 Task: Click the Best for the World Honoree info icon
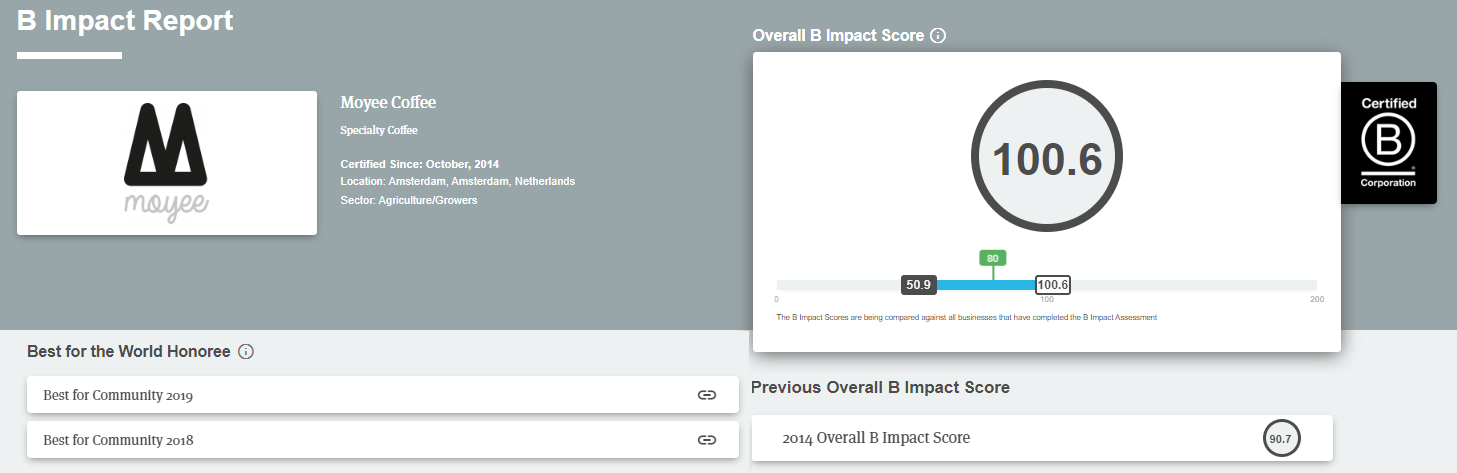[x=246, y=352]
